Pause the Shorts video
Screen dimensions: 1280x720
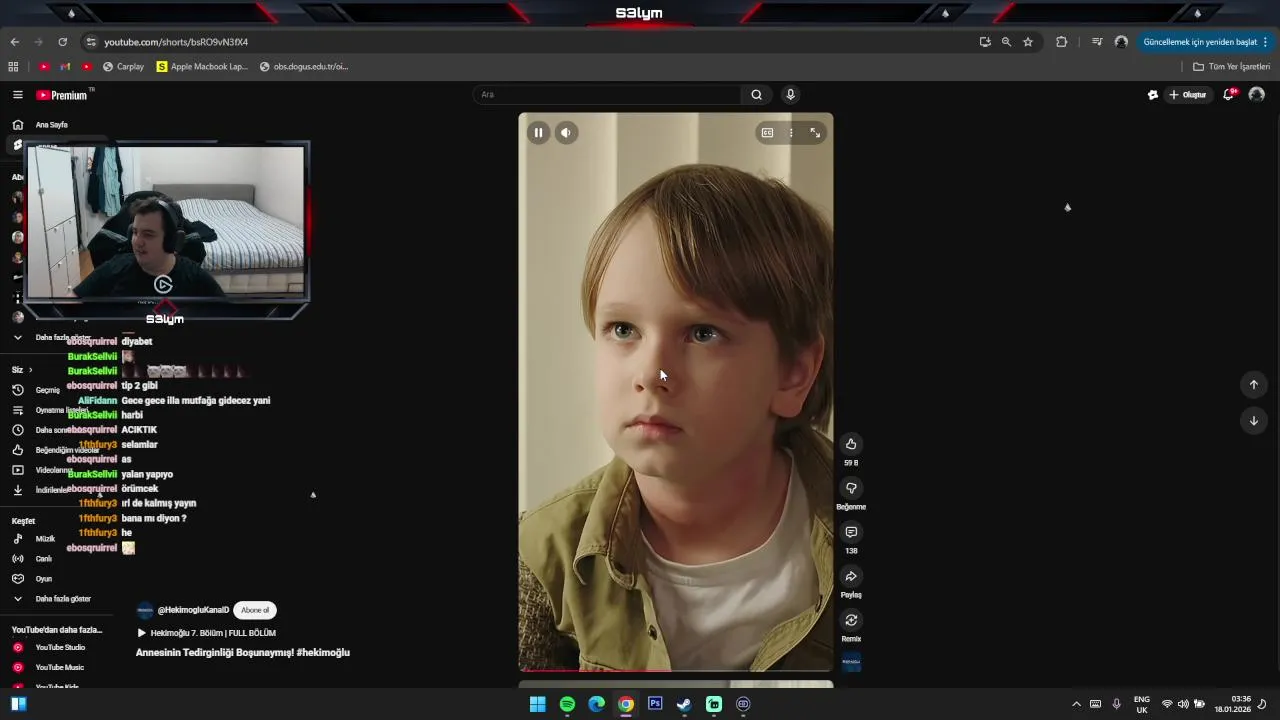click(x=538, y=132)
